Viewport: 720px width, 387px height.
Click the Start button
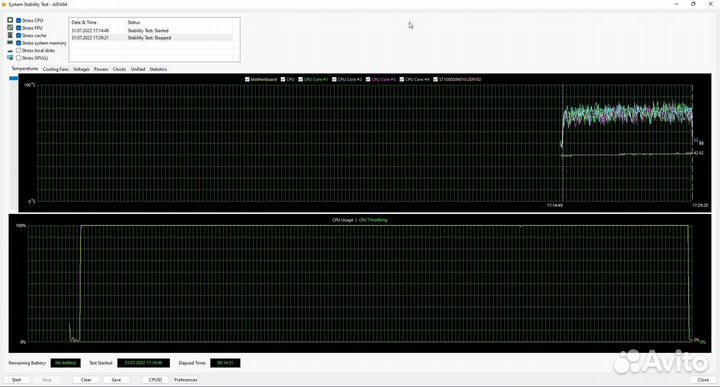click(x=17, y=380)
